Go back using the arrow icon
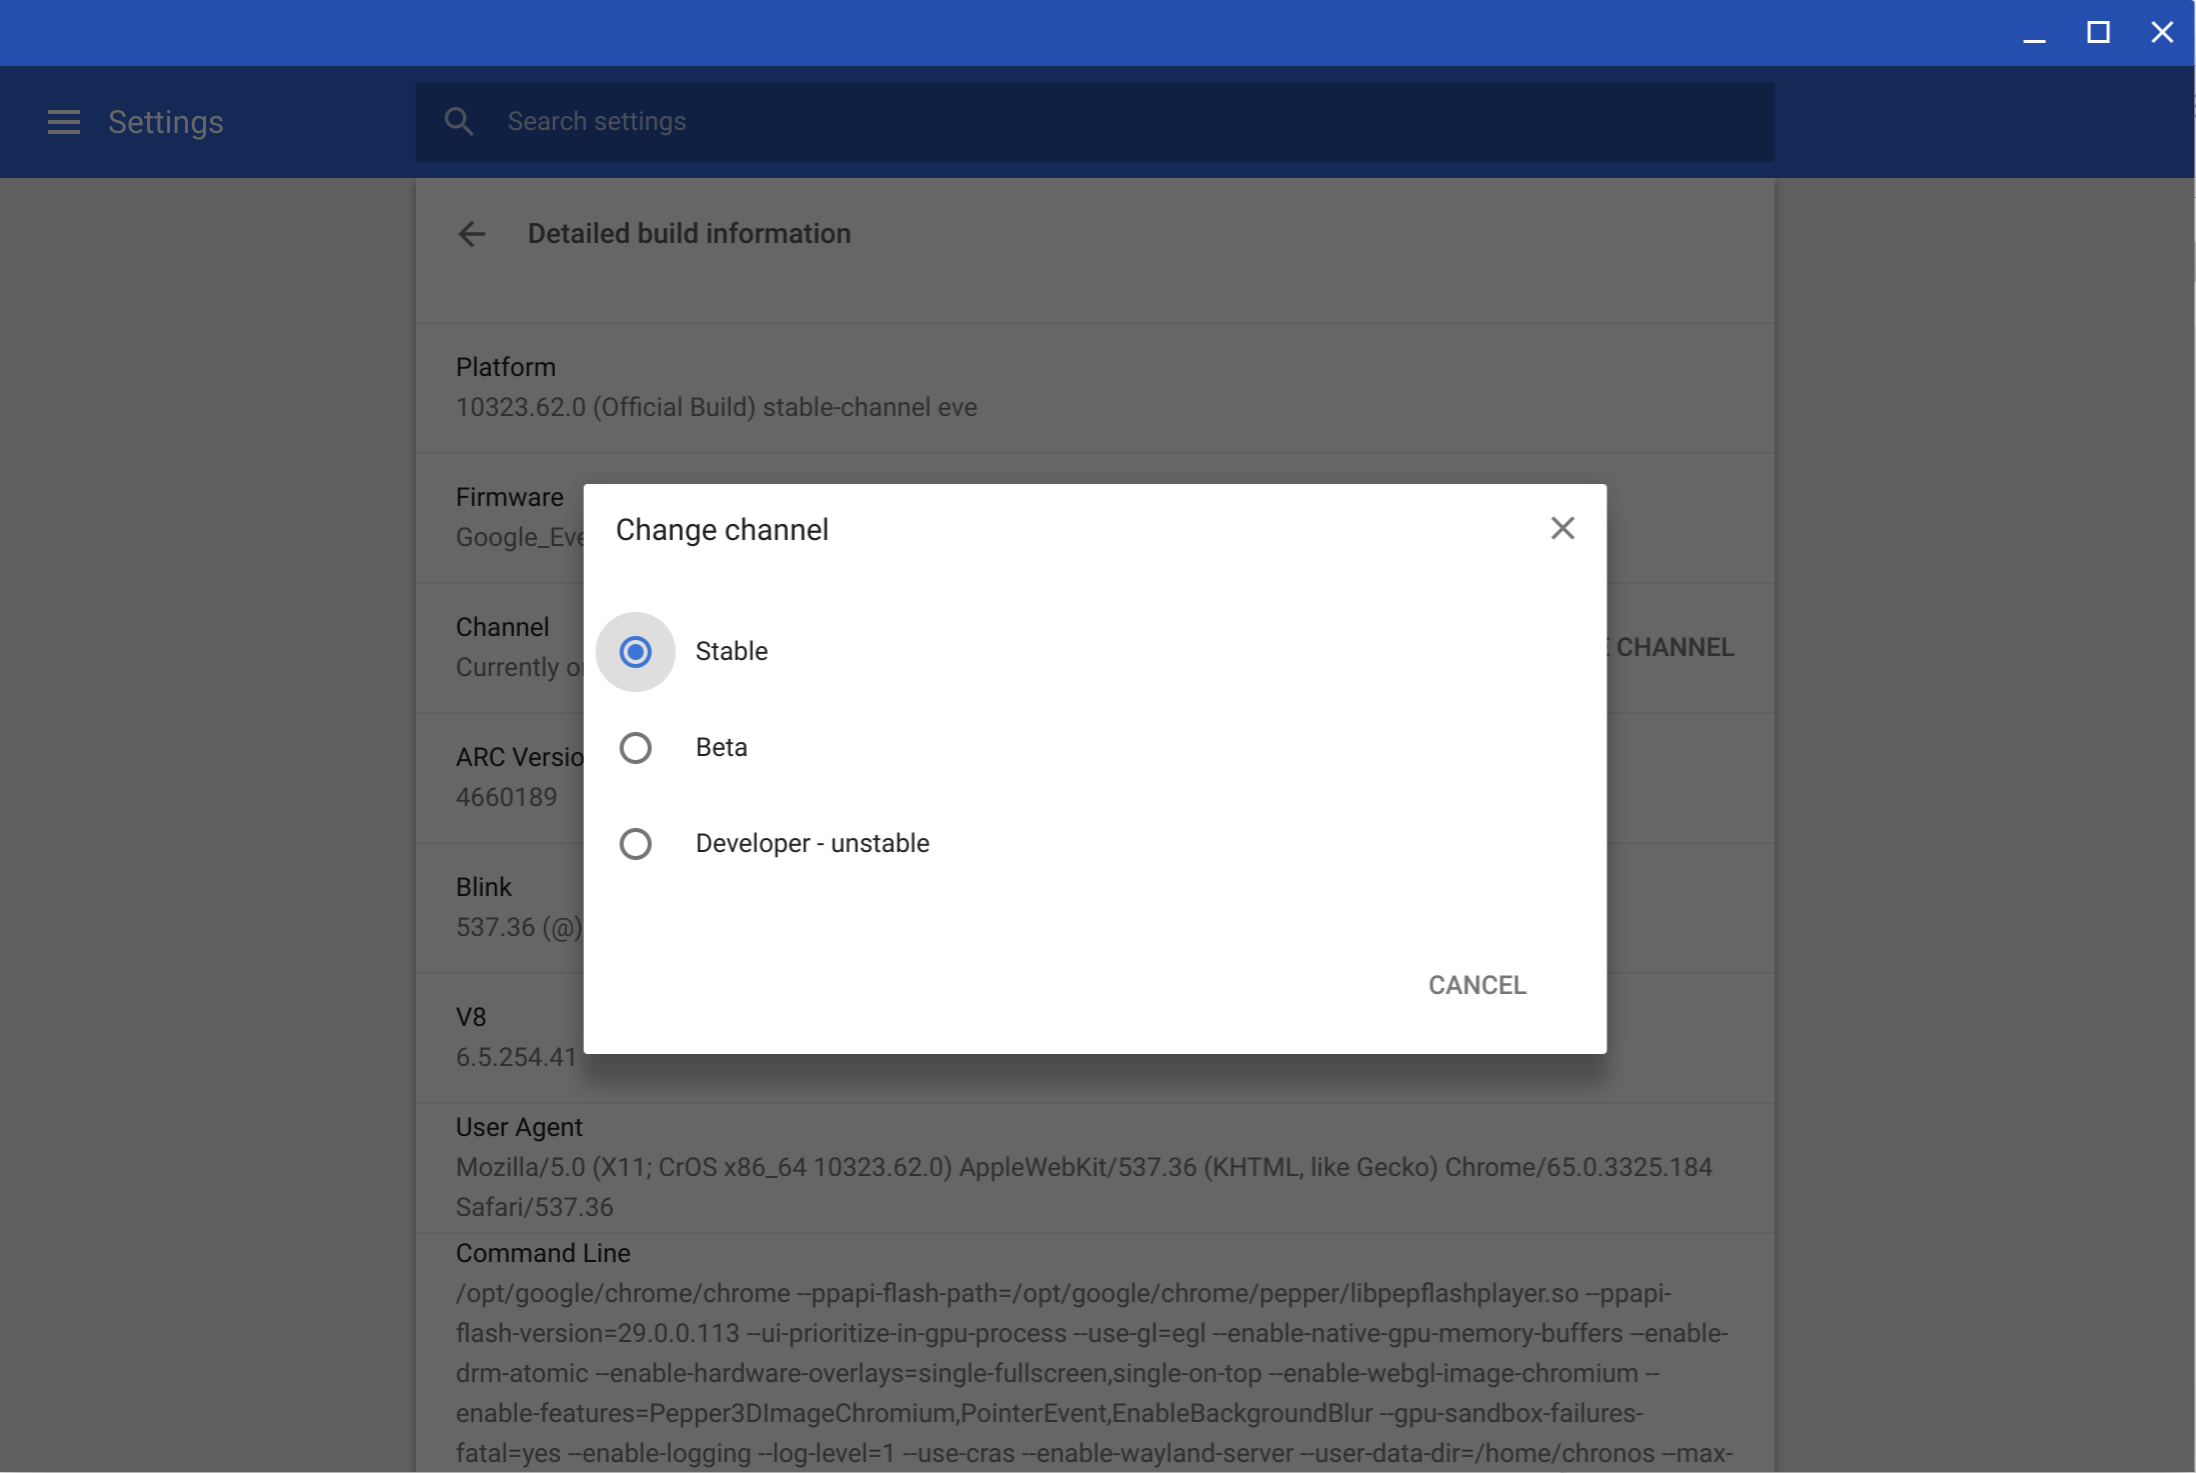2196x1473 pixels. (471, 234)
